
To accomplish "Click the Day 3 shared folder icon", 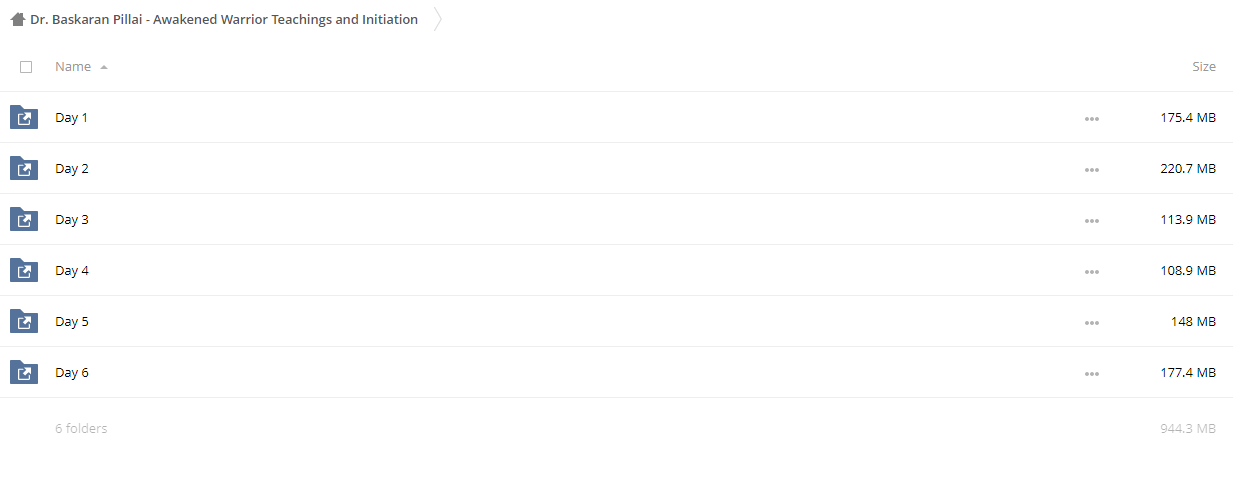I will 24,219.
